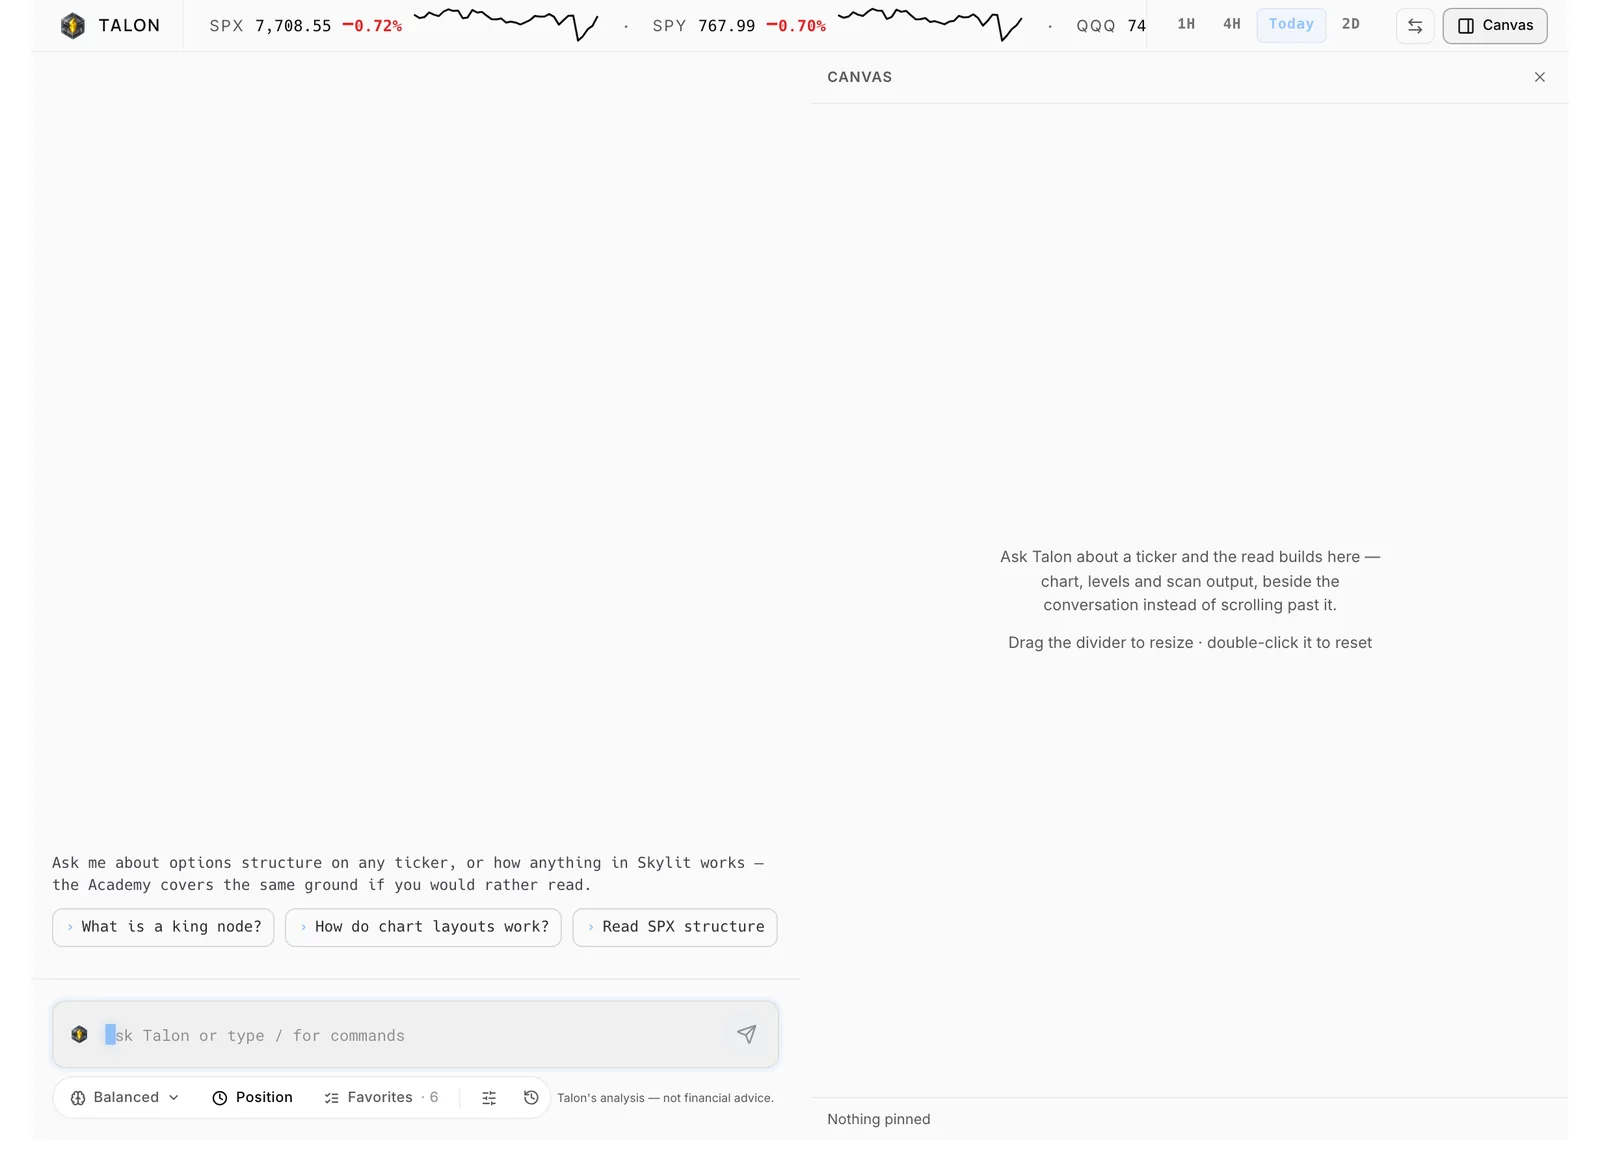The image size is (1600, 1171).
Task: Click 'Talon's analysis — not financial advice' note
Action: [665, 1098]
